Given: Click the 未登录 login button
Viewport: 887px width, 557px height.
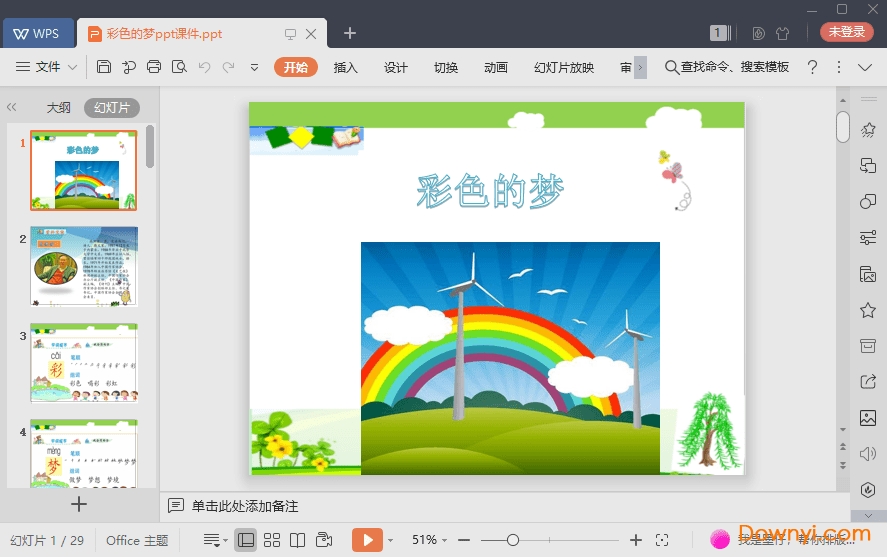Looking at the screenshot, I should tap(846, 32).
